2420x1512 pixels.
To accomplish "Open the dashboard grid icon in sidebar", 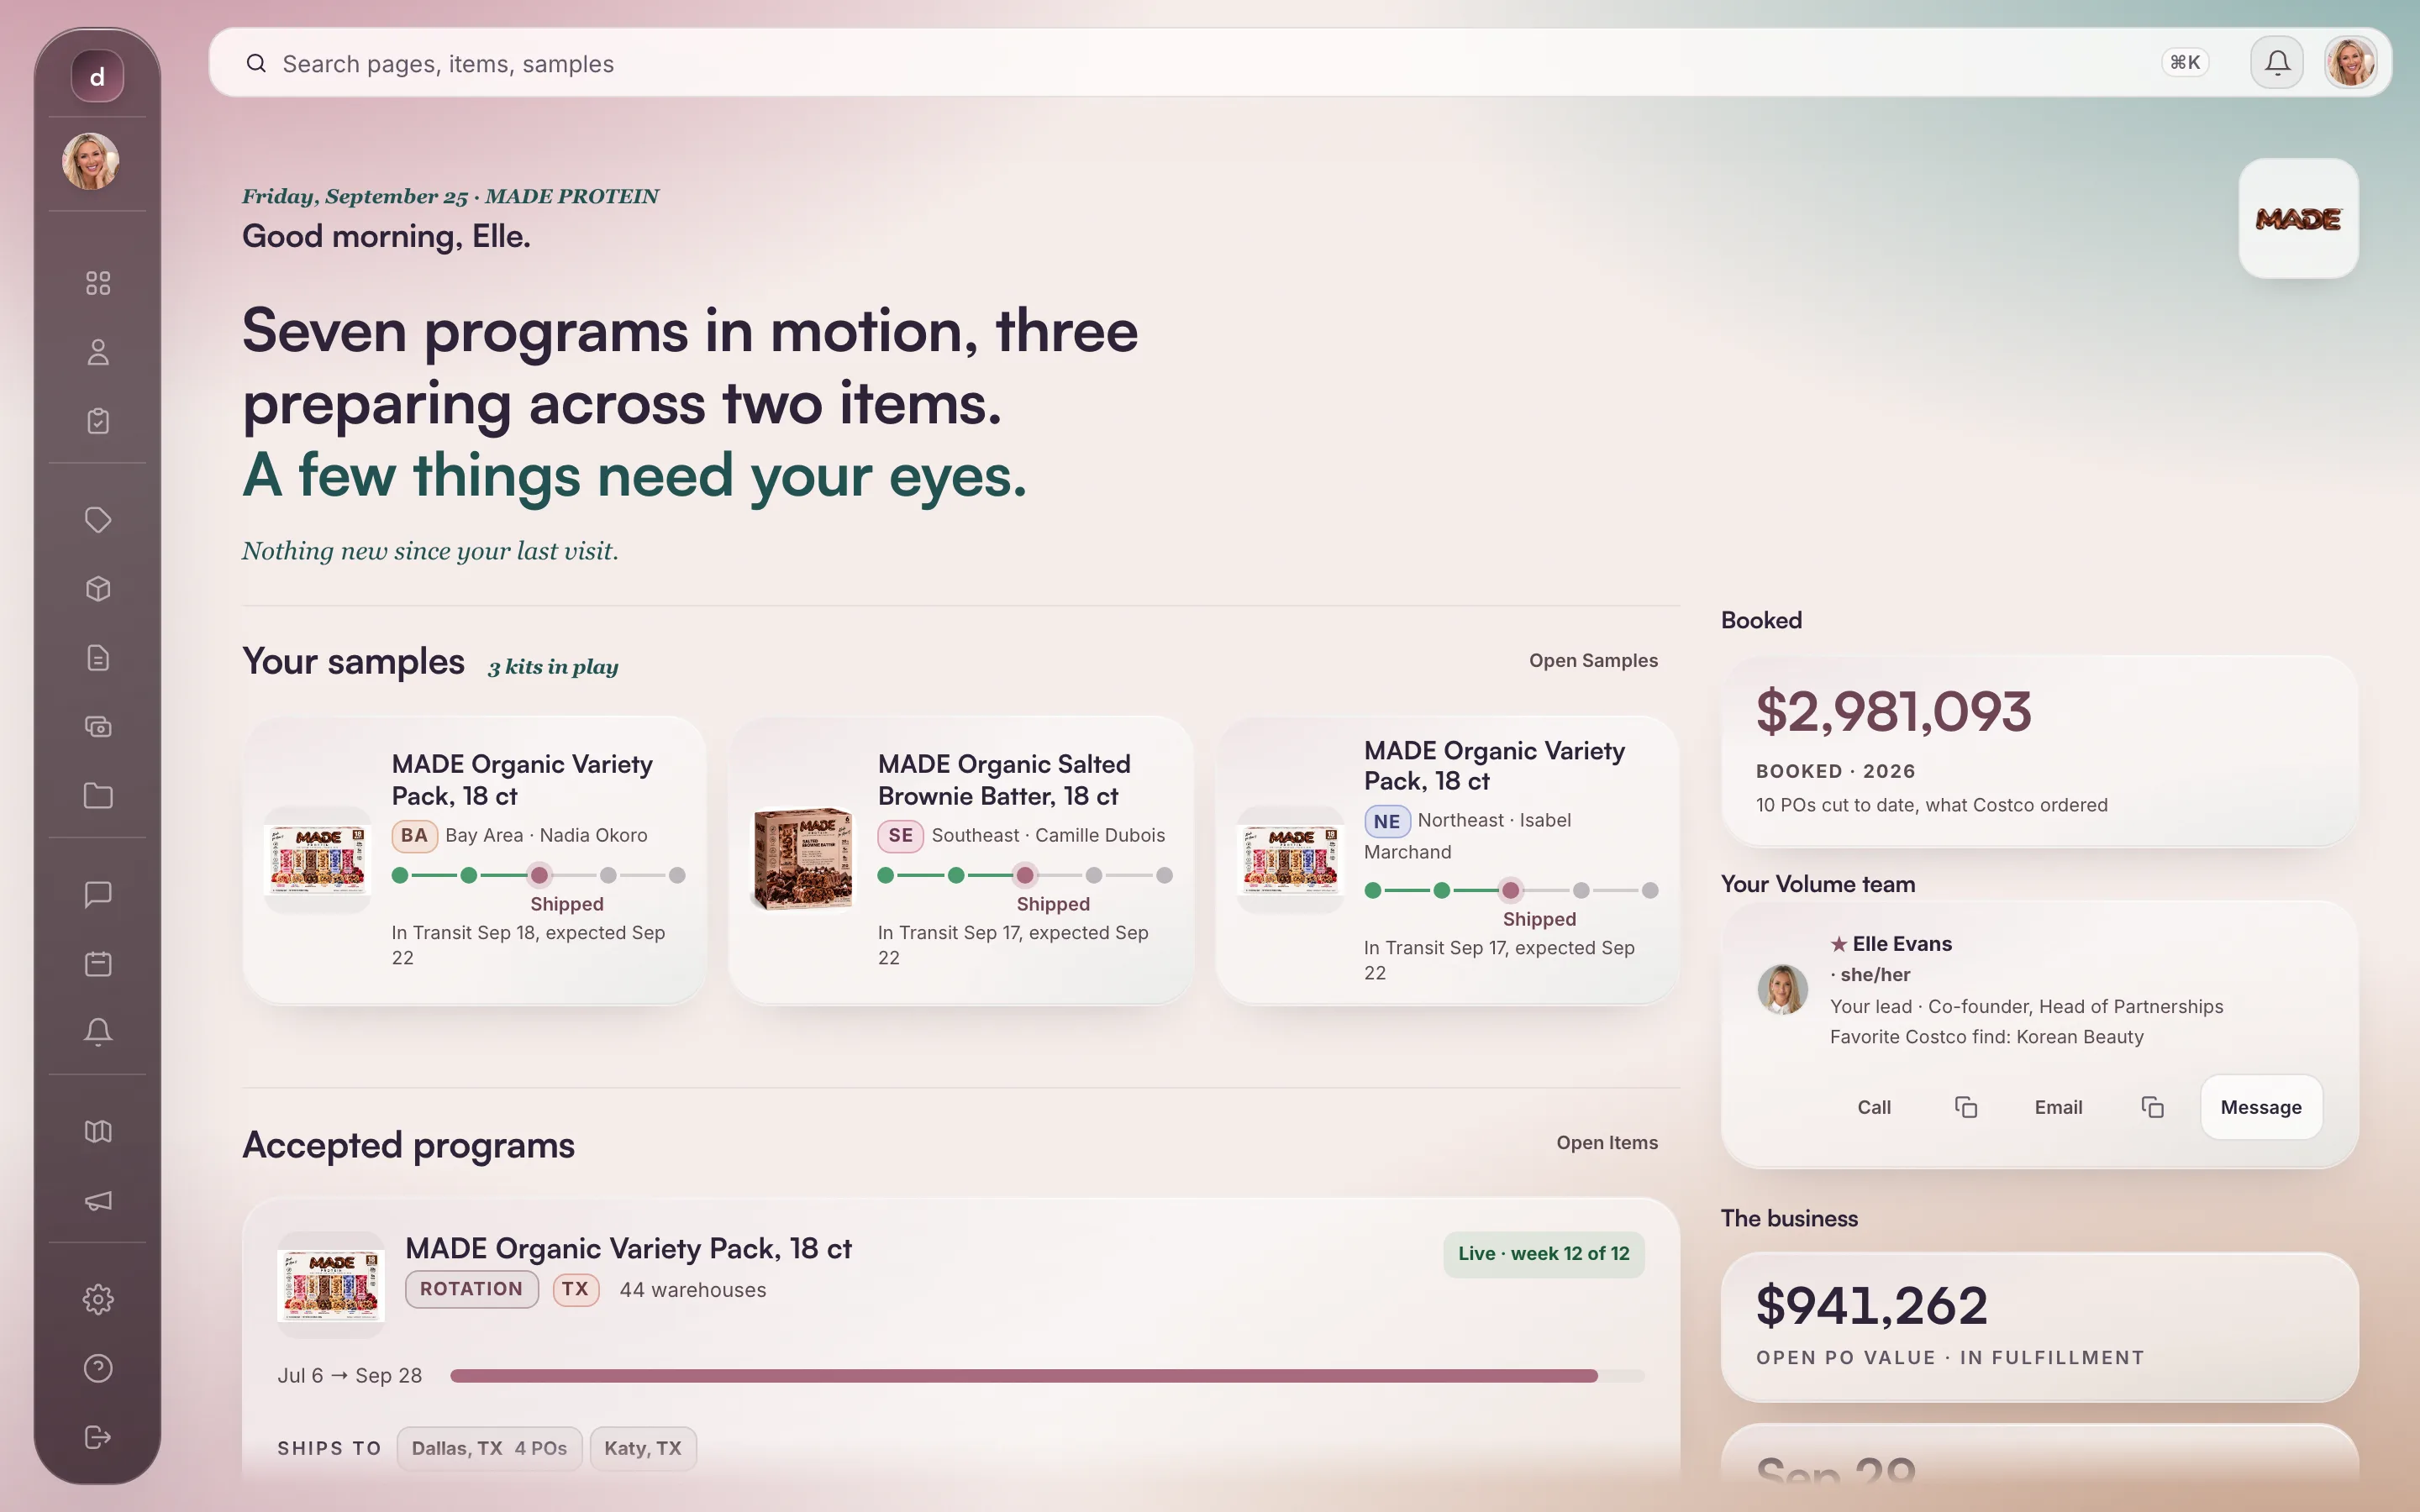I will pyautogui.click(x=98, y=283).
